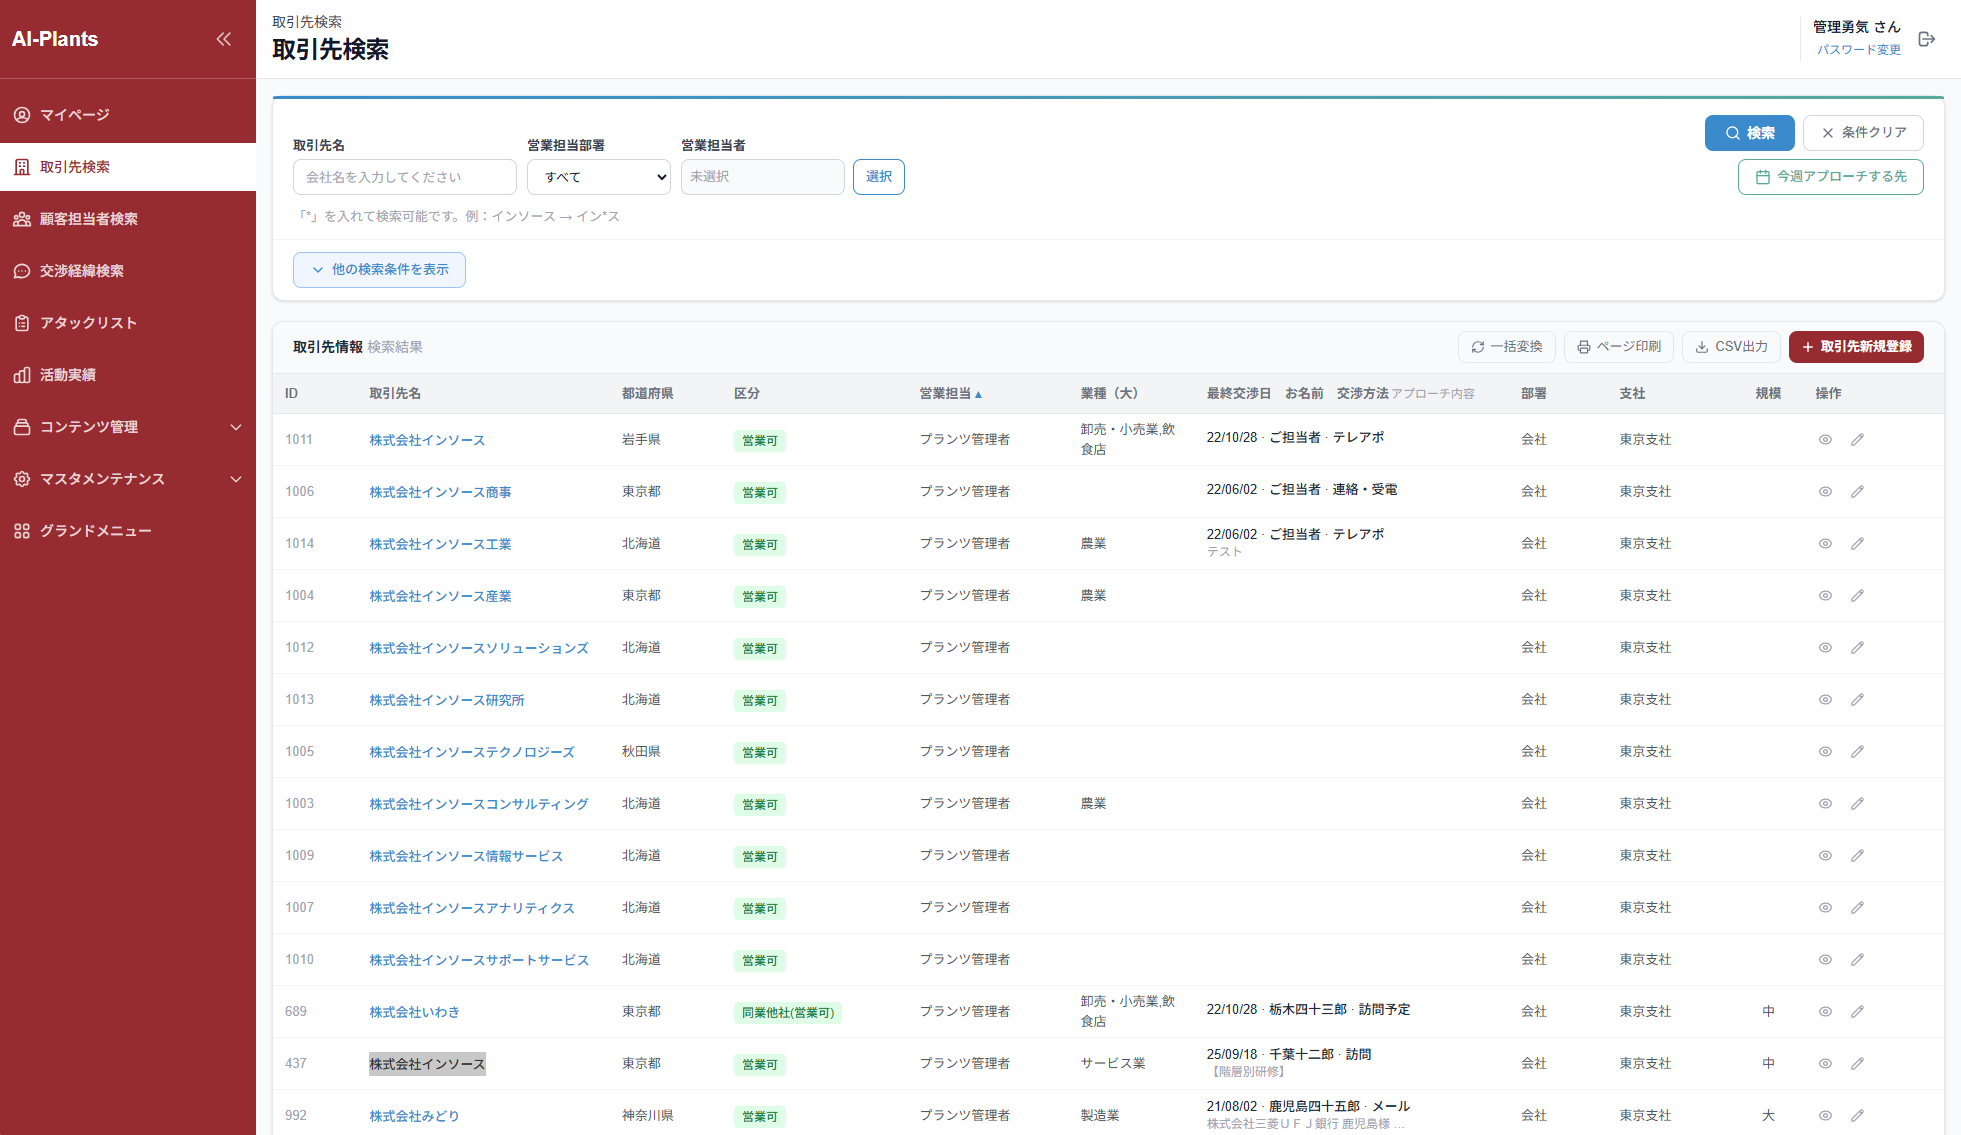Collapse the sidebar with double-chevron icon
Image resolution: width=1961 pixels, height=1135 pixels.
[223, 39]
